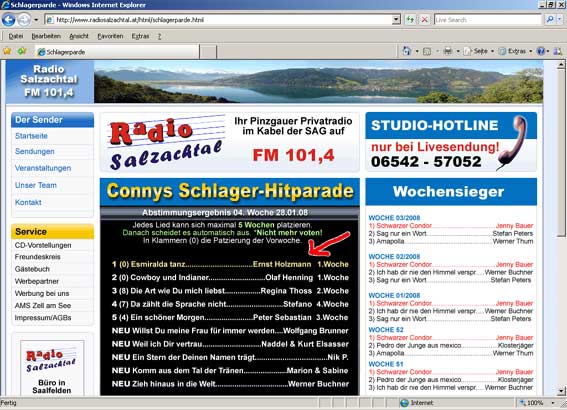The image size is (567, 410).
Task: Click the Internet zone globe icon in status bar
Action: [404, 403]
